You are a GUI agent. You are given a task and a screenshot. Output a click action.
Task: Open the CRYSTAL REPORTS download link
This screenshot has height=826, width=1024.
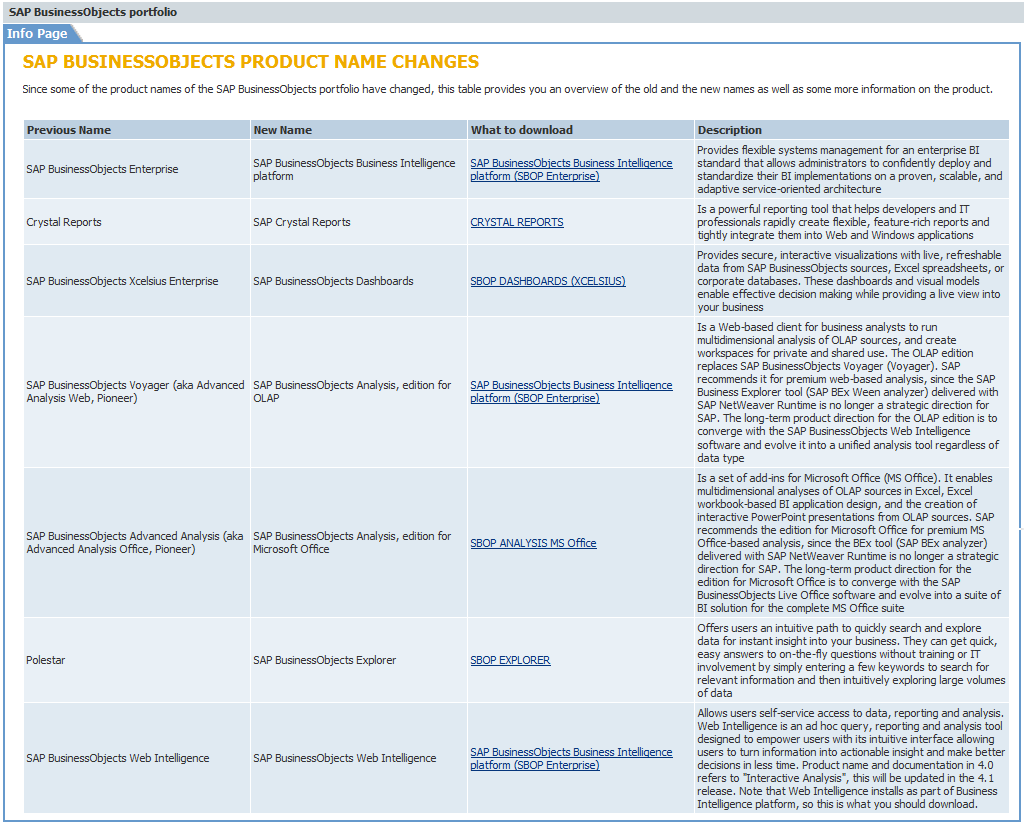click(516, 222)
